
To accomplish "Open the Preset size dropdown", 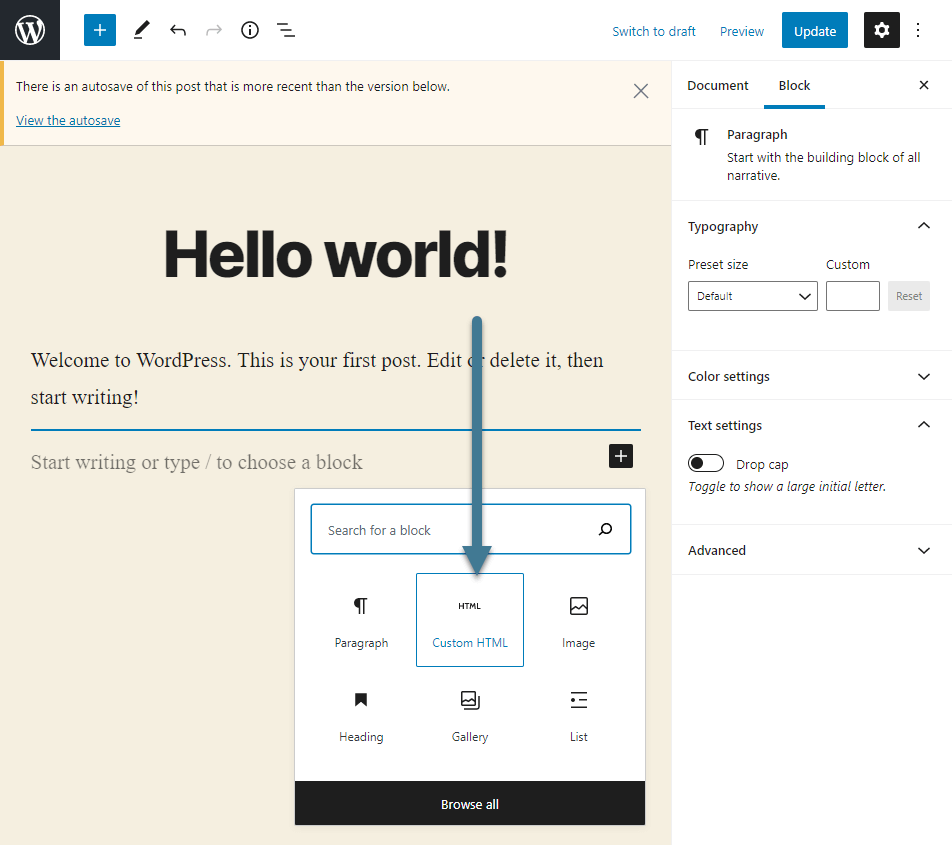I will (752, 295).
